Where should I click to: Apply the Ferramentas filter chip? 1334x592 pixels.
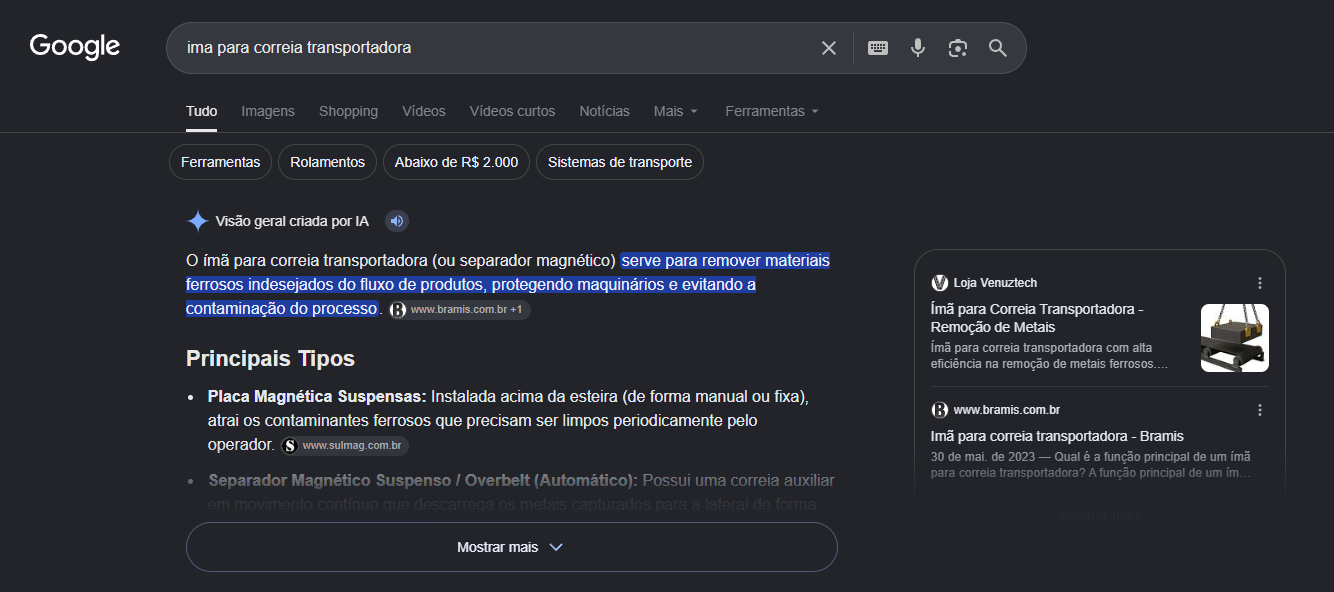220,162
